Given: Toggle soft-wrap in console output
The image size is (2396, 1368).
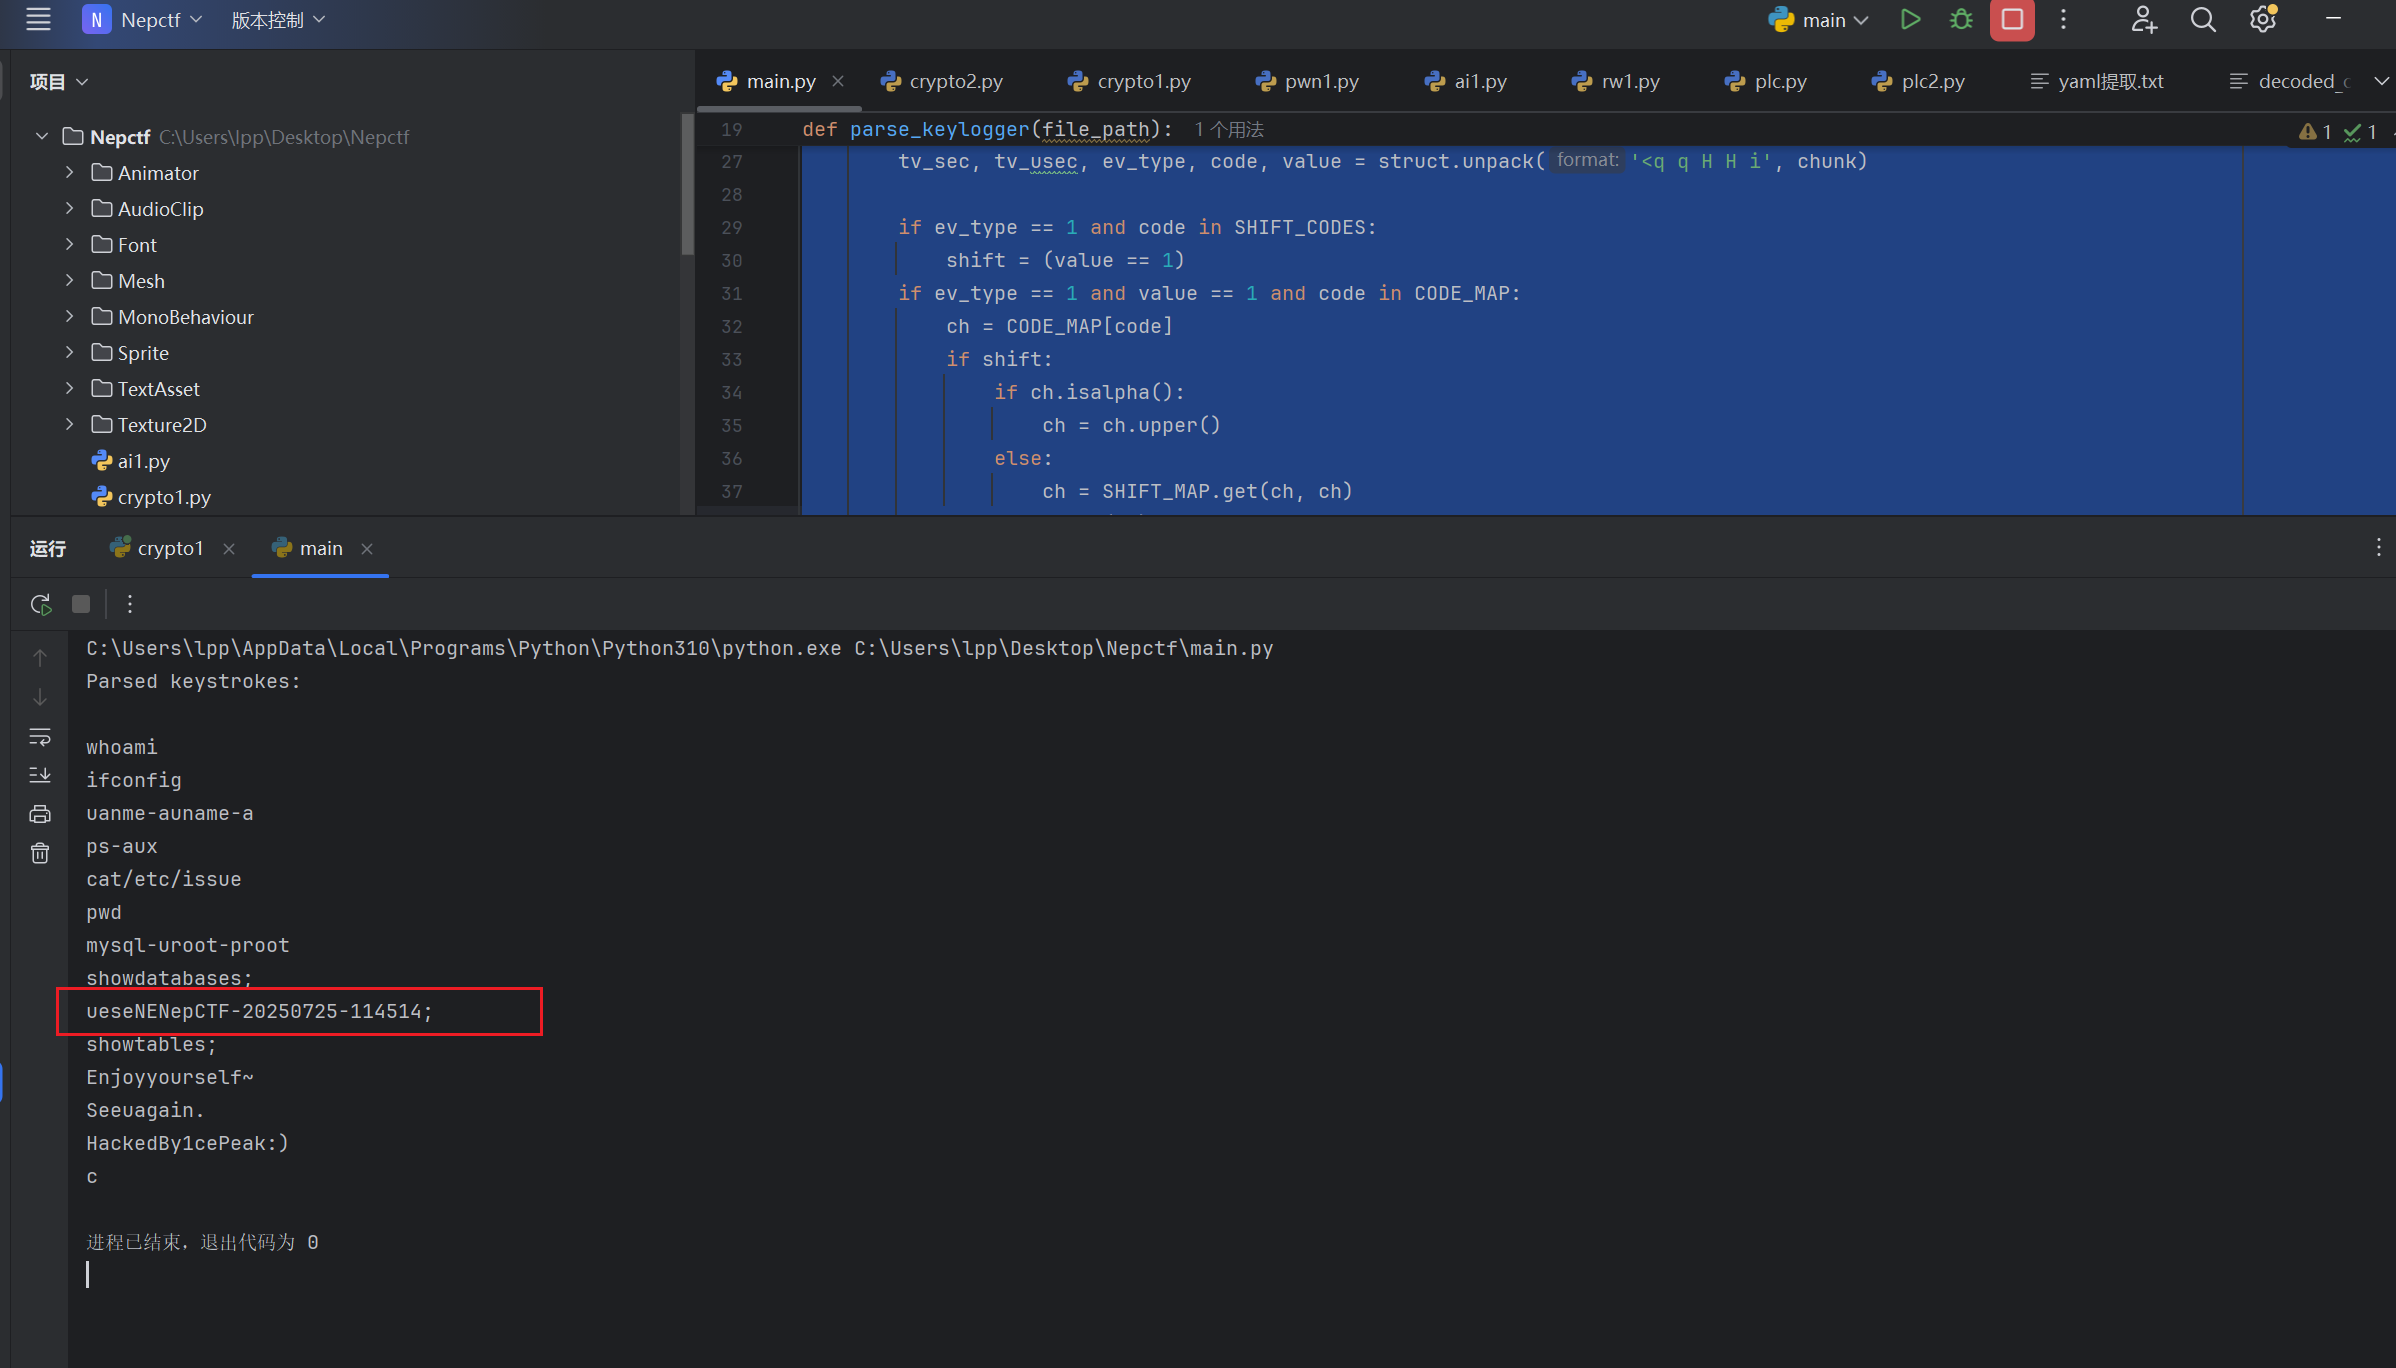Looking at the screenshot, I should (x=40, y=737).
